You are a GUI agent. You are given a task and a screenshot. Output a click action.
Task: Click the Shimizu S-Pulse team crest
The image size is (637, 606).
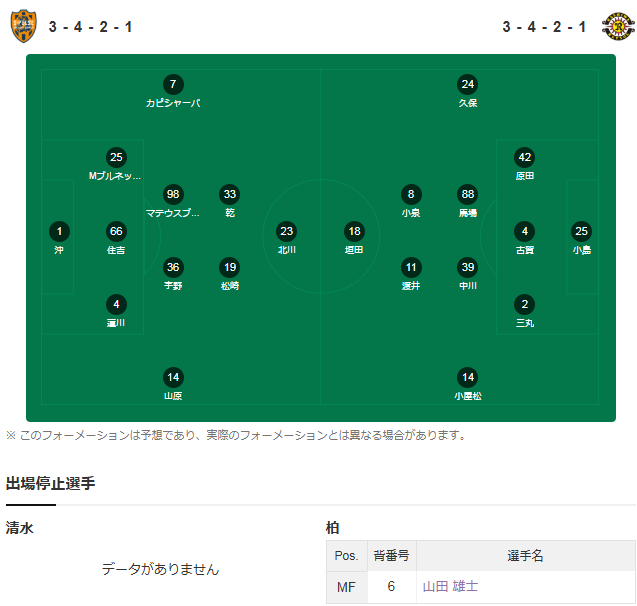click(24, 27)
